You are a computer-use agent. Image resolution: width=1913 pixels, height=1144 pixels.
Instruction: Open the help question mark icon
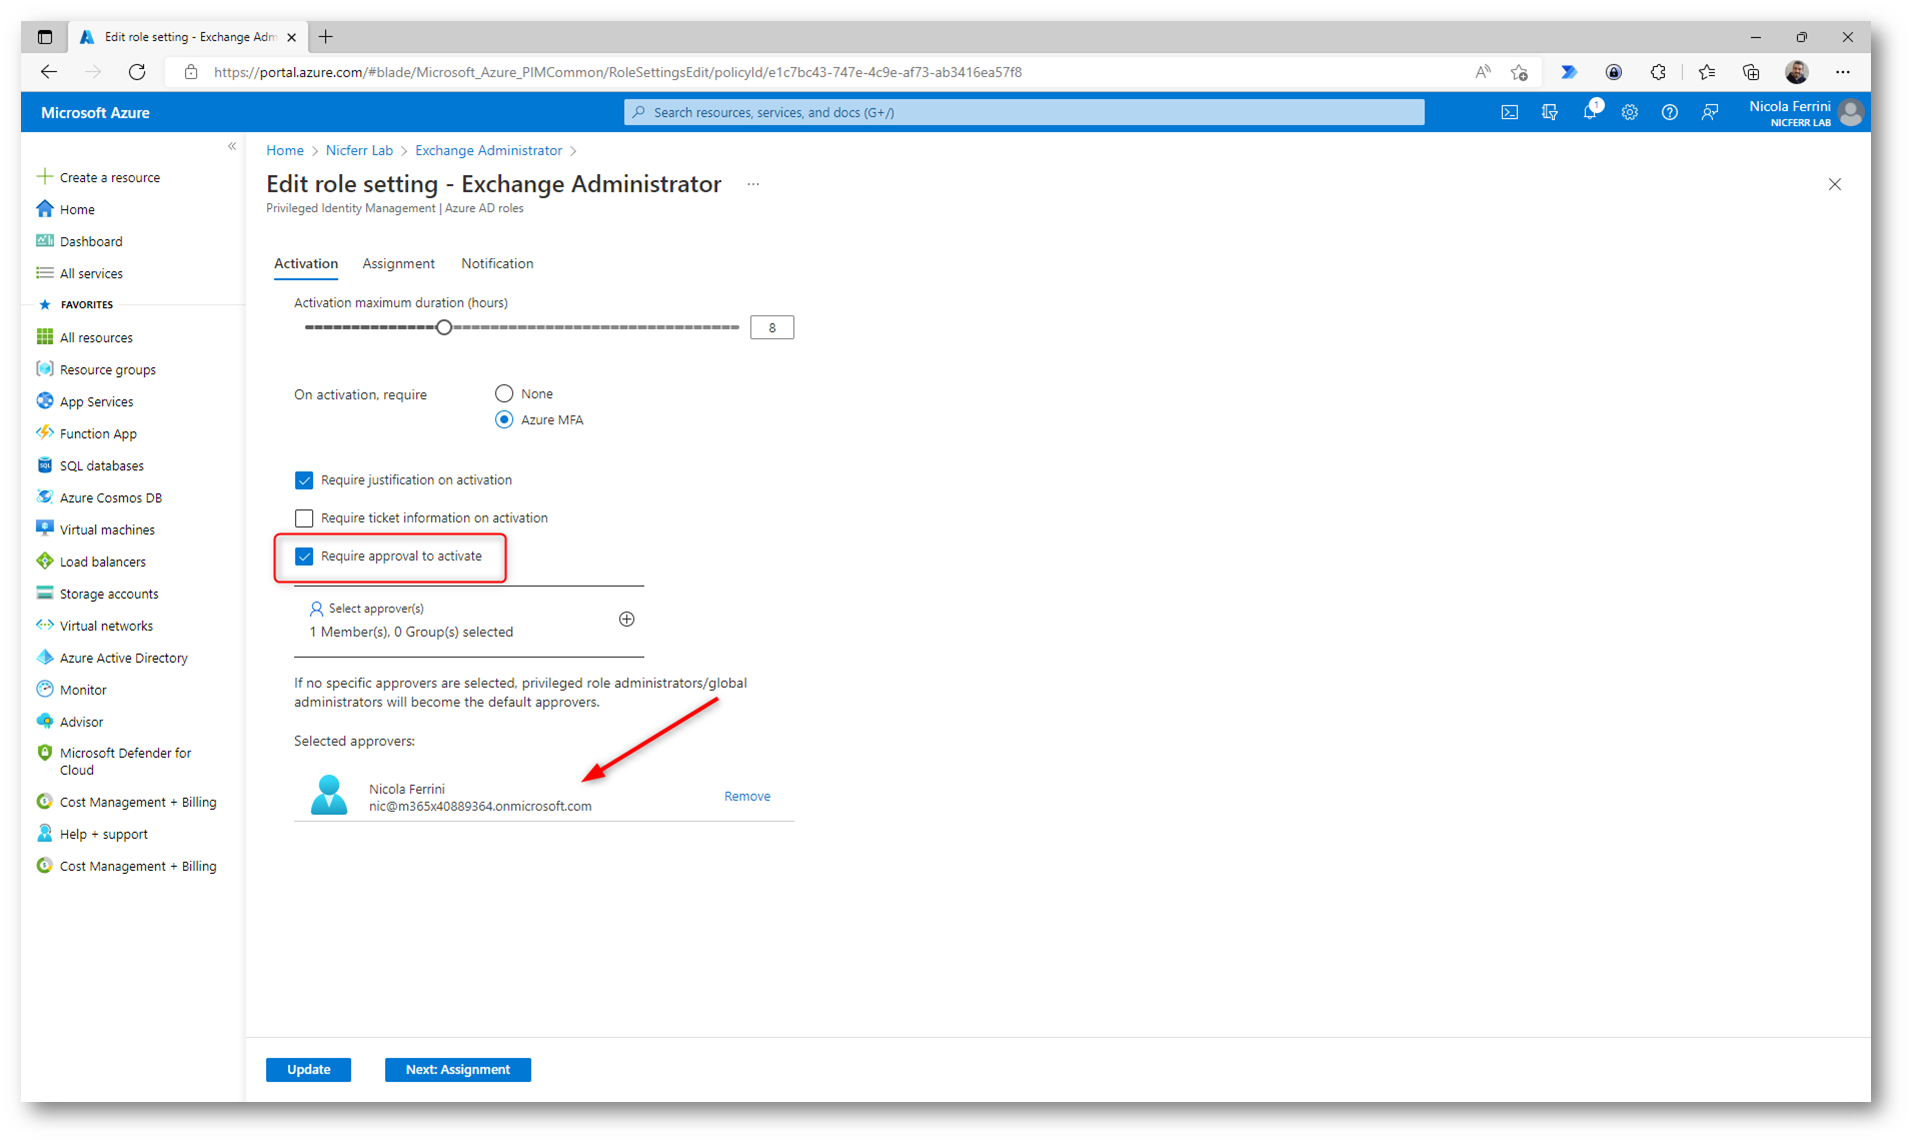click(x=1669, y=113)
